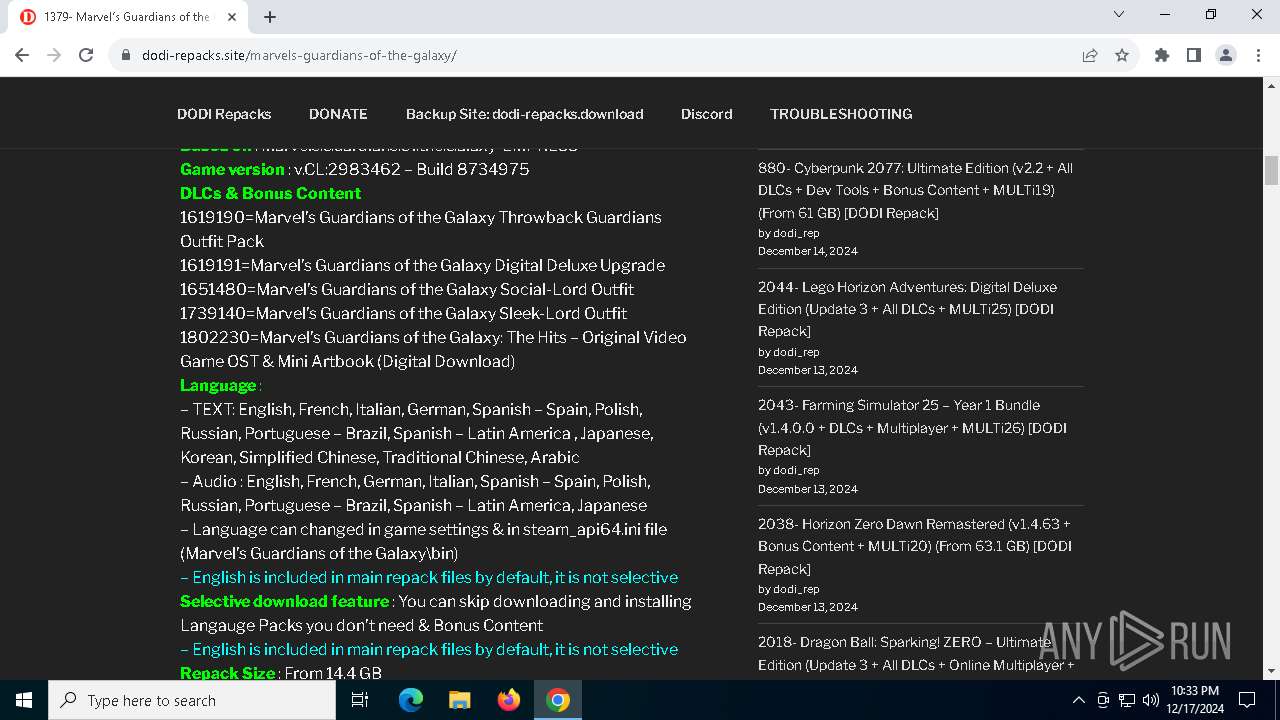
Task: Open dodi_rep author link under Lego Horizon
Action: pyautogui.click(x=796, y=352)
